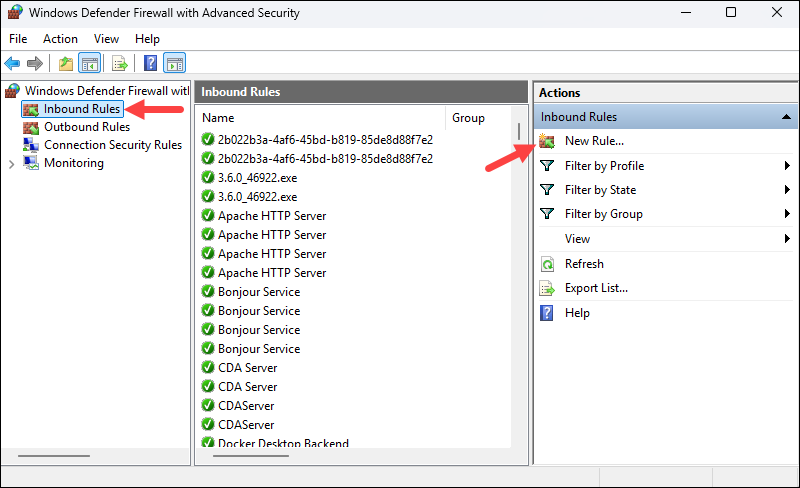This screenshot has width=800, height=488.
Task: Click the Refresh action icon
Action: (x=547, y=264)
